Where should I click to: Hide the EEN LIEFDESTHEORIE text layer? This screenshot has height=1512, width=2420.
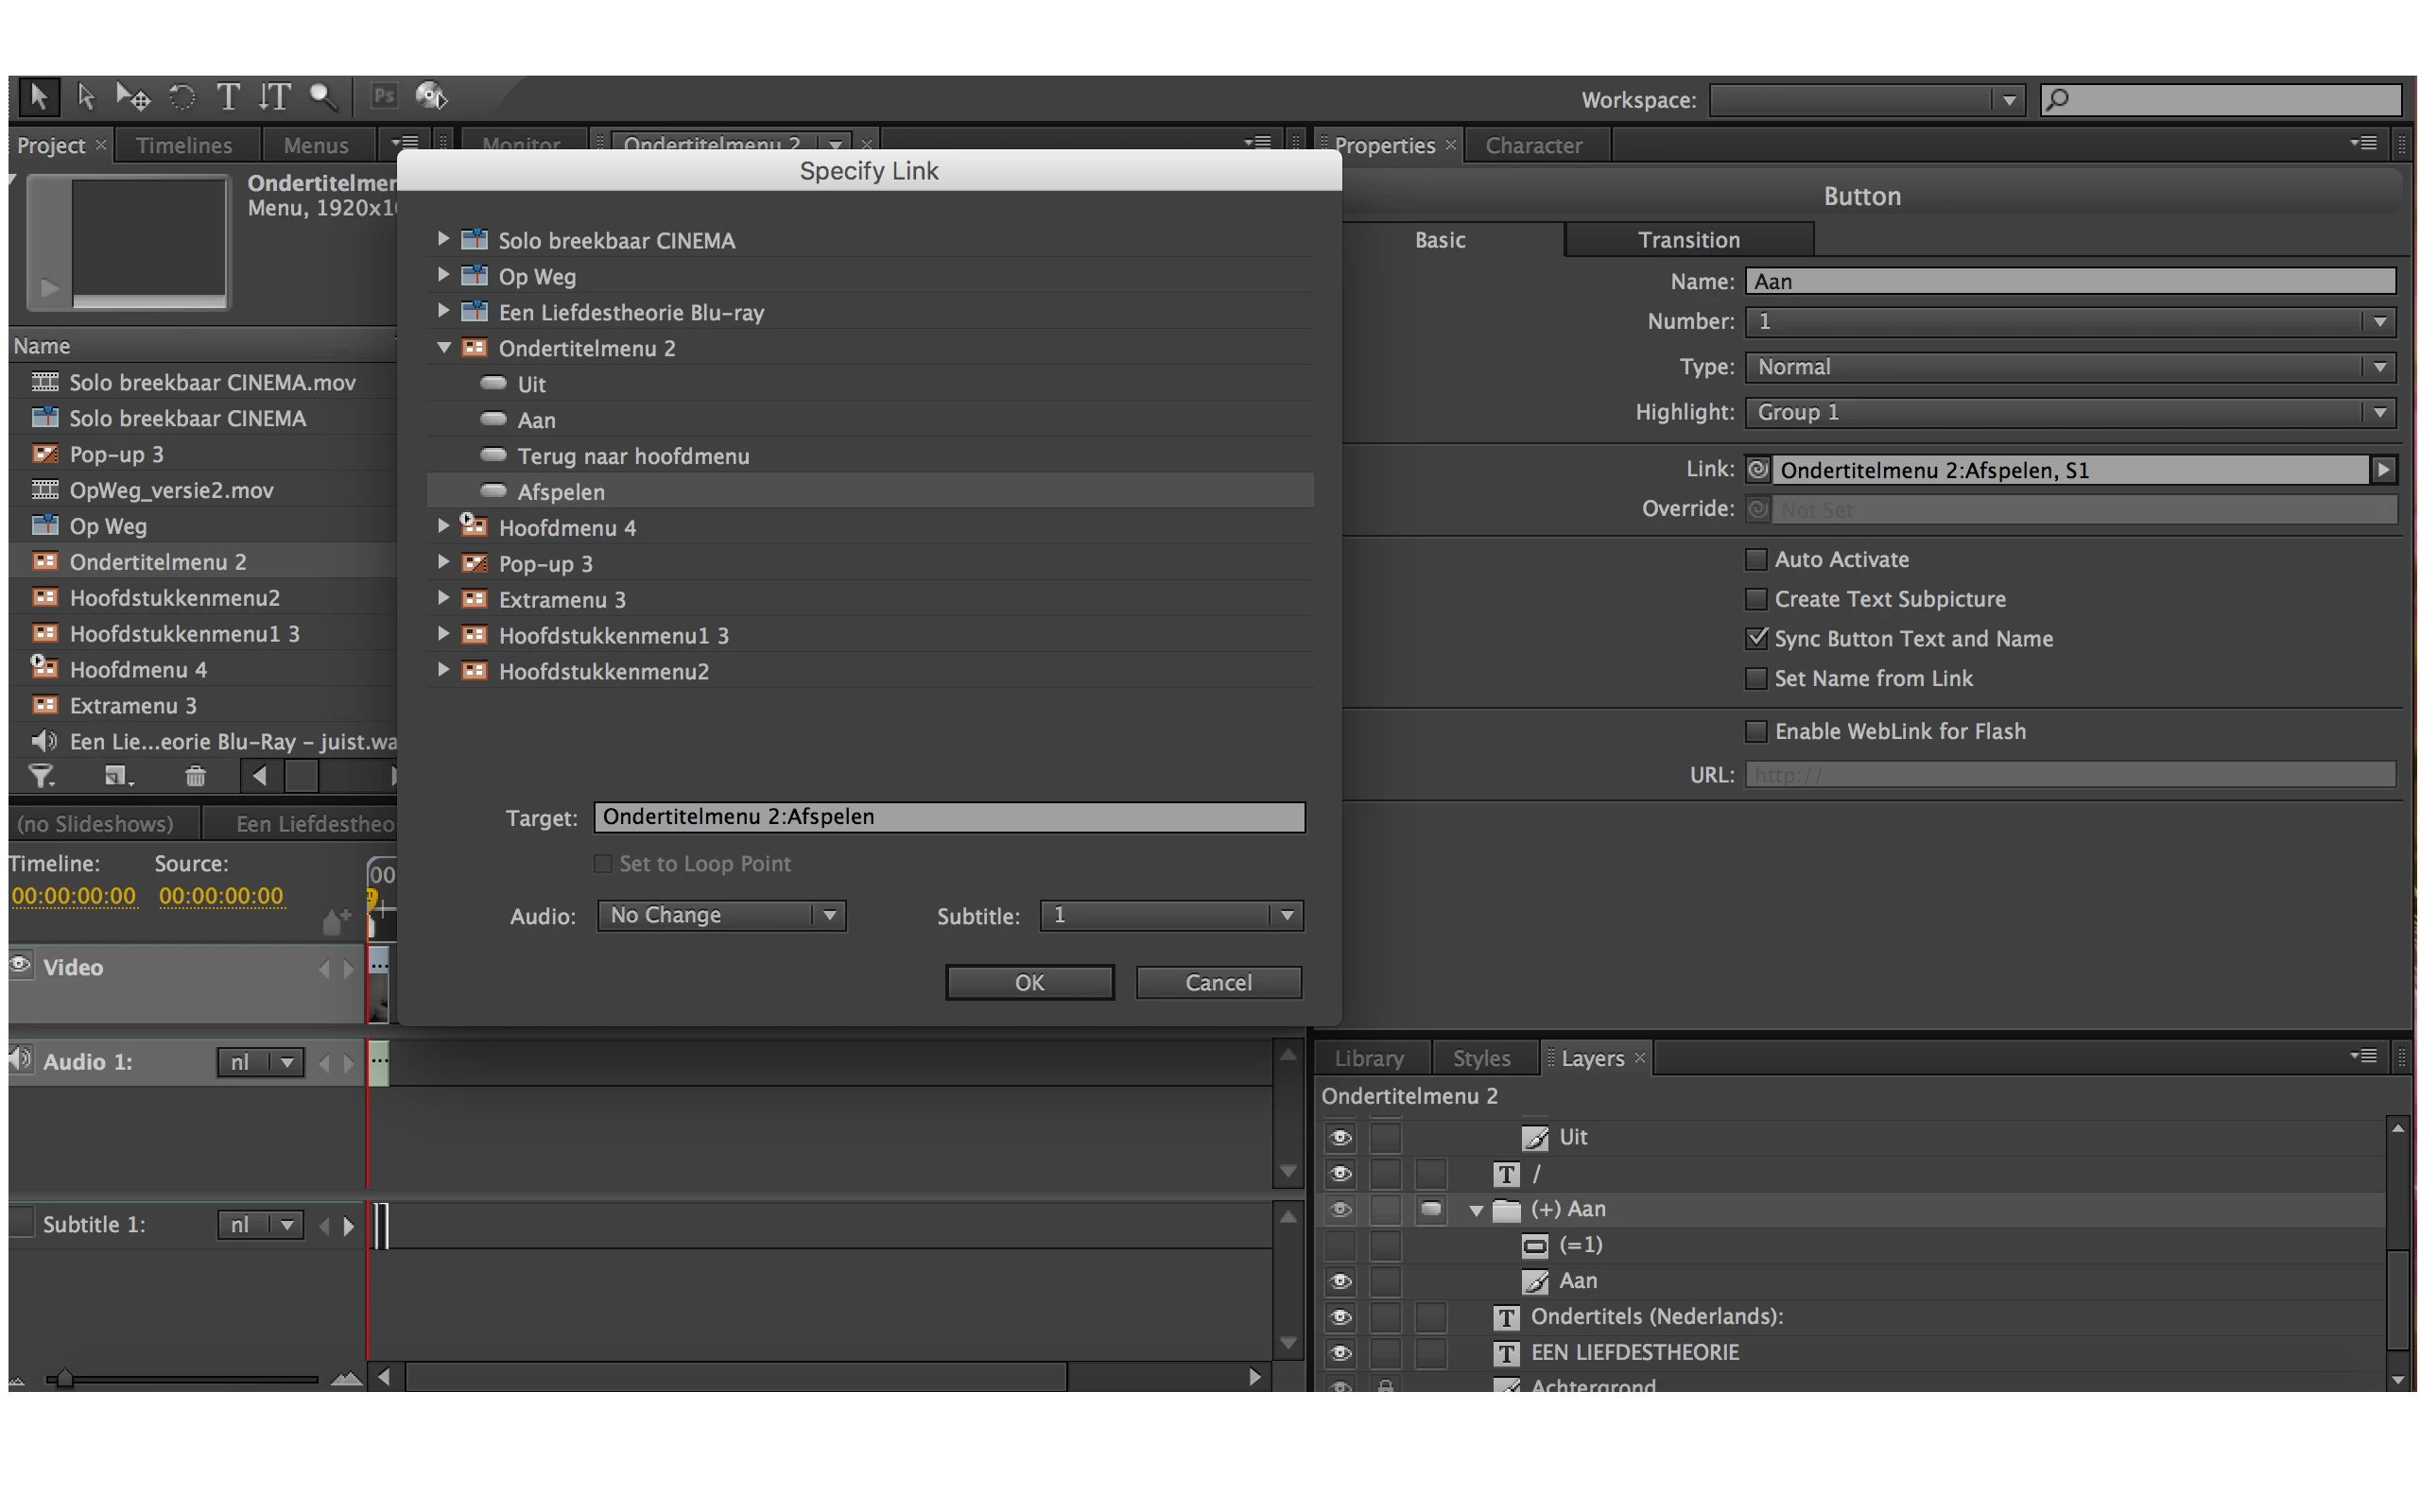(1340, 1353)
